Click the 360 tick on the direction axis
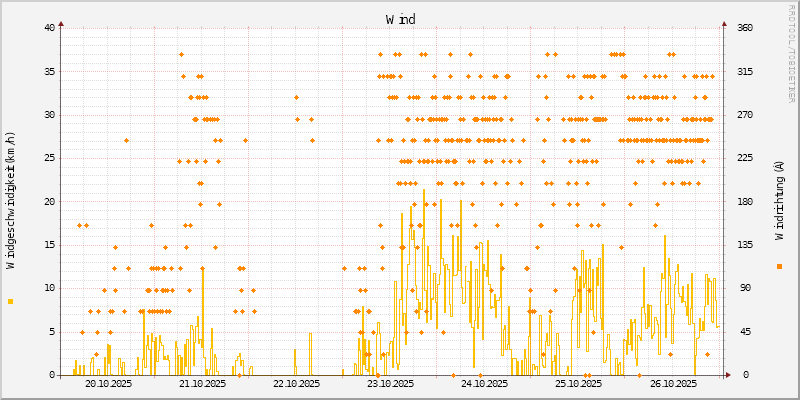The height and width of the screenshot is (400, 800). pyautogui.click(x=745, y=28)
